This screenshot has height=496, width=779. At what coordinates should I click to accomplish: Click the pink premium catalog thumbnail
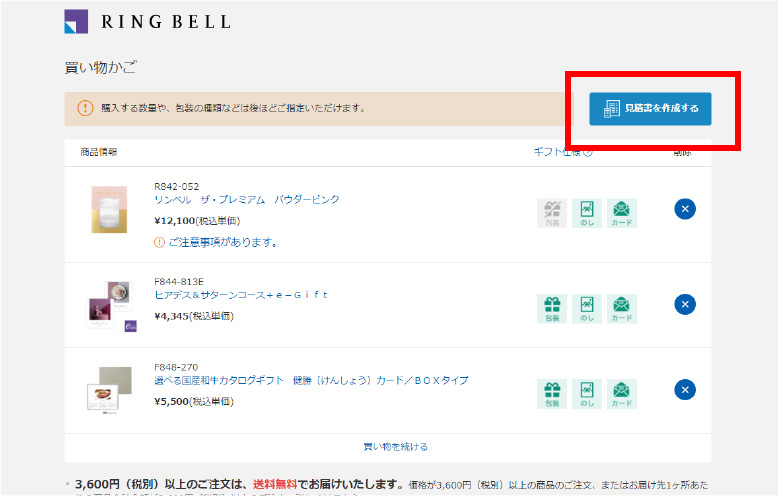coord(109,209)
